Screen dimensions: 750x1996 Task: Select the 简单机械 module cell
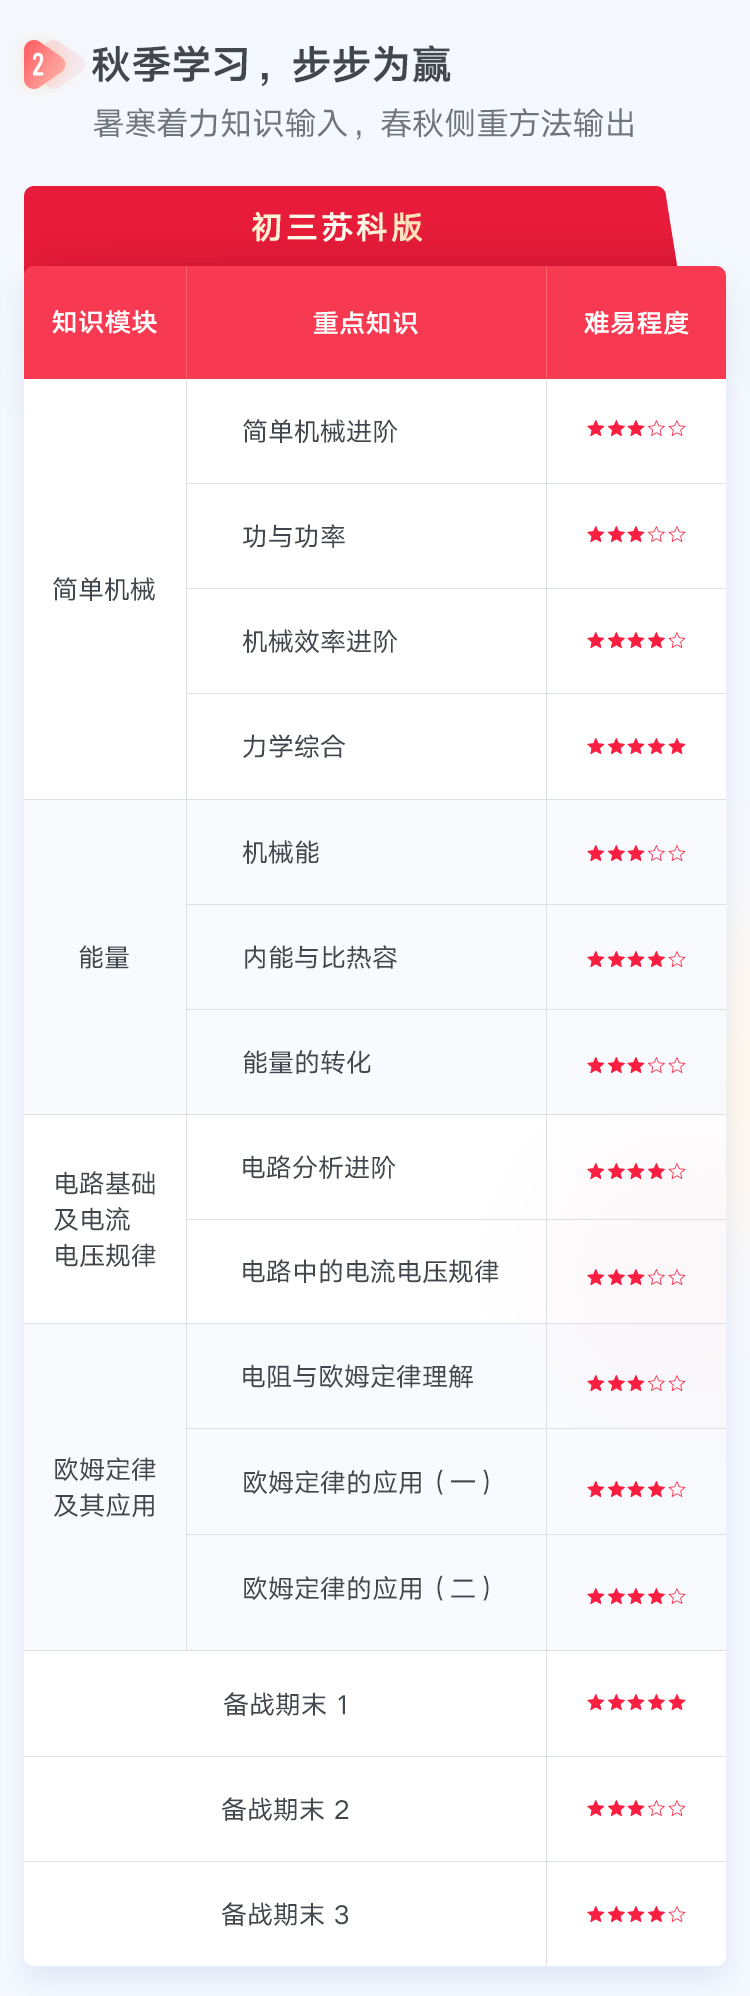point(105,589)
